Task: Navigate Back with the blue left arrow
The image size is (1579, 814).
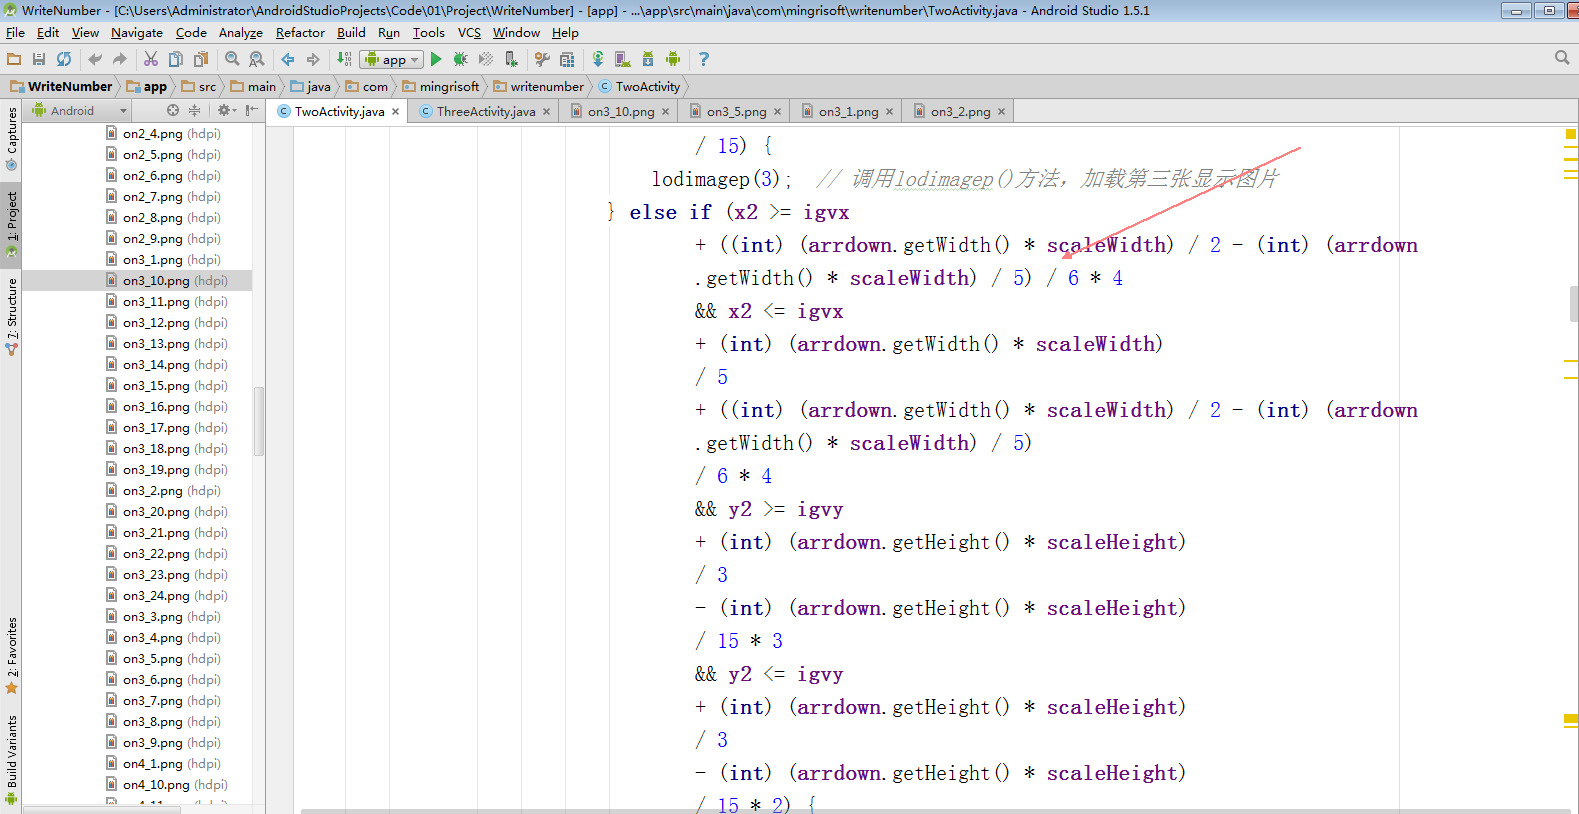Action: point(288,59)
